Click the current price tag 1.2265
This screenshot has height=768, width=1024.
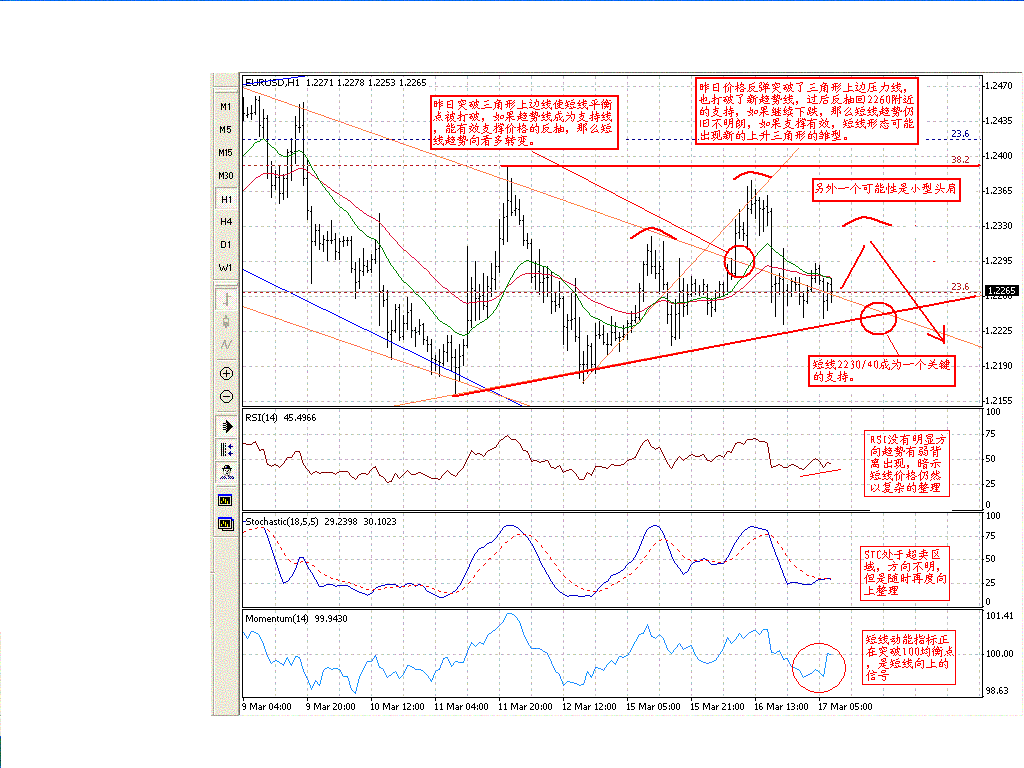tap(1001, 291)
